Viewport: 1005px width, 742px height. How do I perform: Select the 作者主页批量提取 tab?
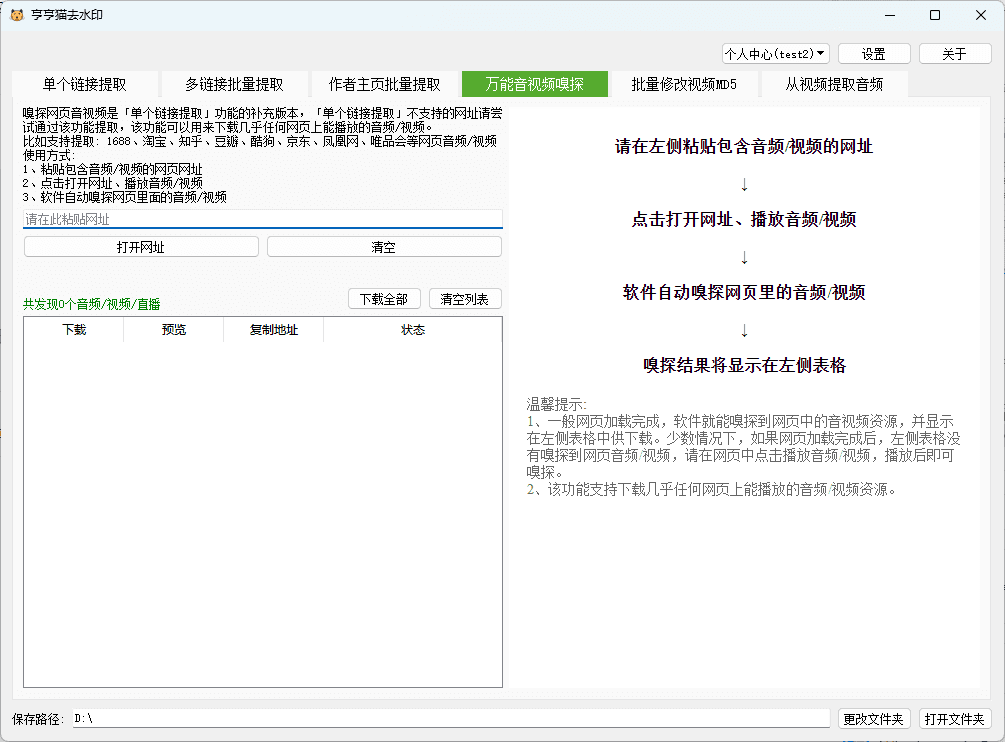384,84
